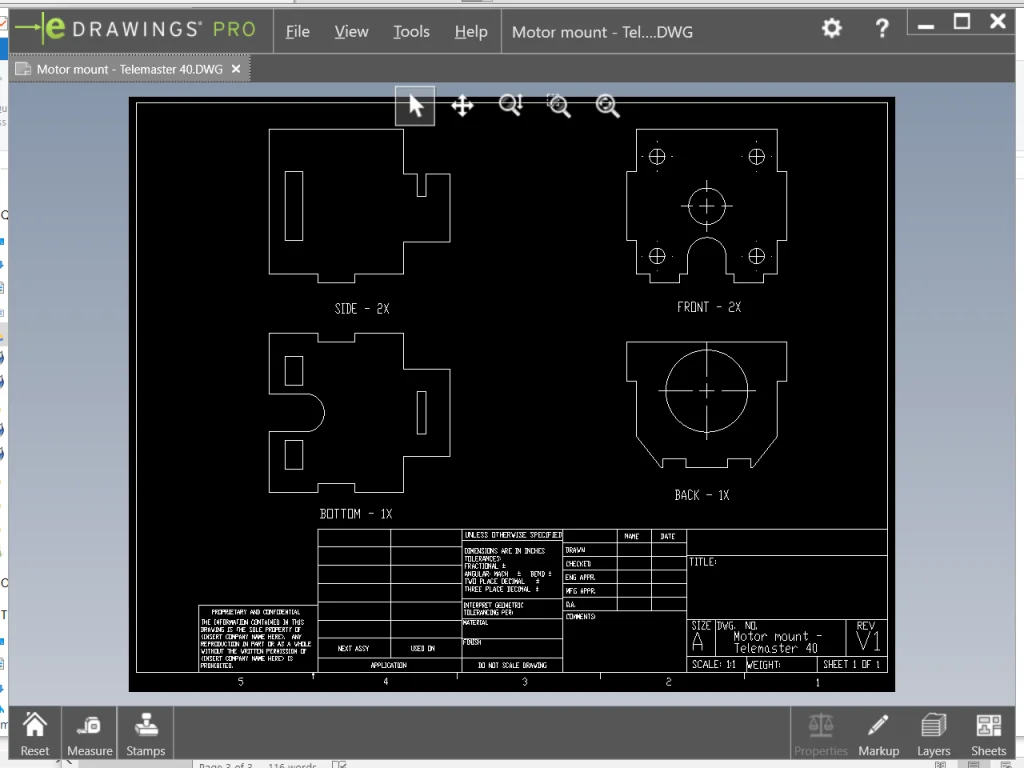Open the Tools menu
Screen dimensions: 1024x768
pyautogui.click(x=411, y=31)
